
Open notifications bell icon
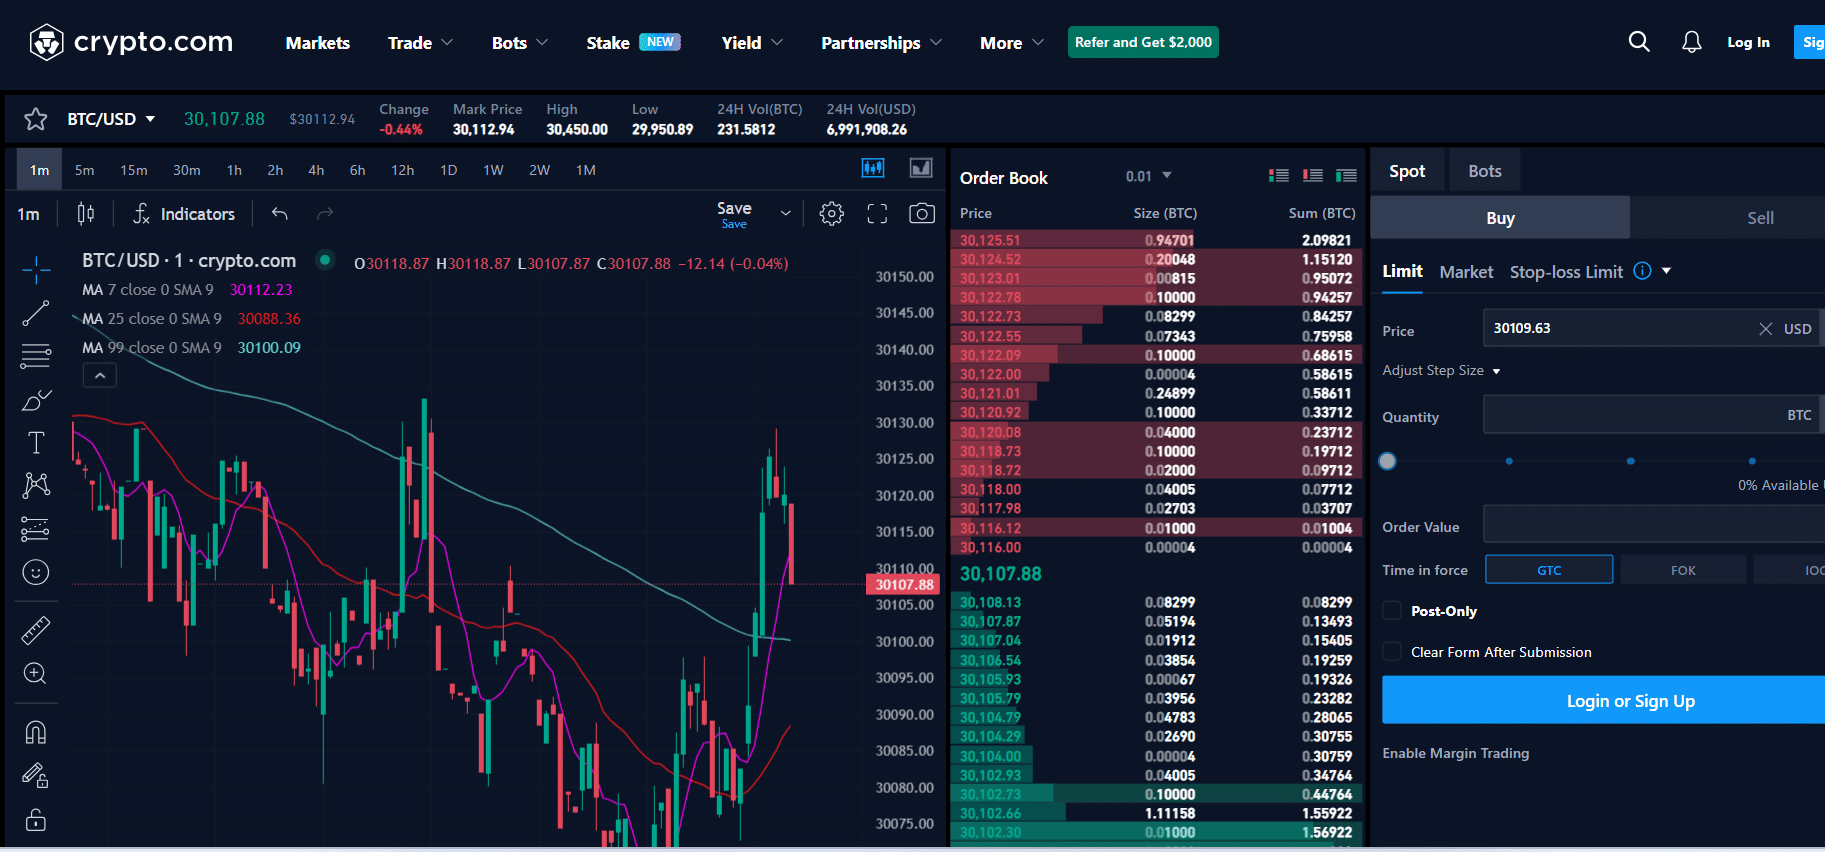point(1691,42)
